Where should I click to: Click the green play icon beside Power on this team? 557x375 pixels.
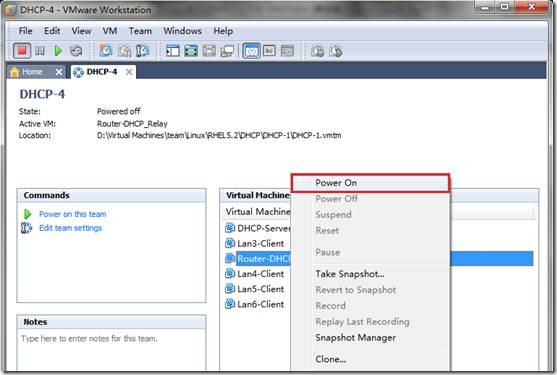27,214
